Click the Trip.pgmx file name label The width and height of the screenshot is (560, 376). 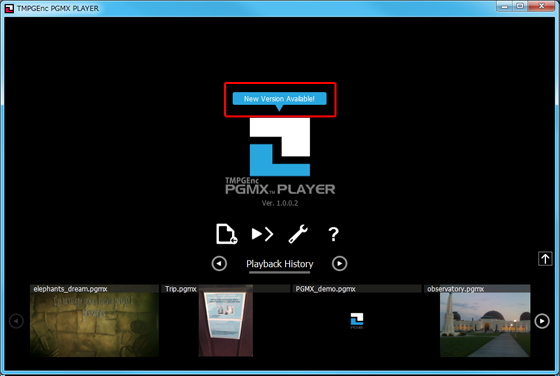[x=180, y=289]
